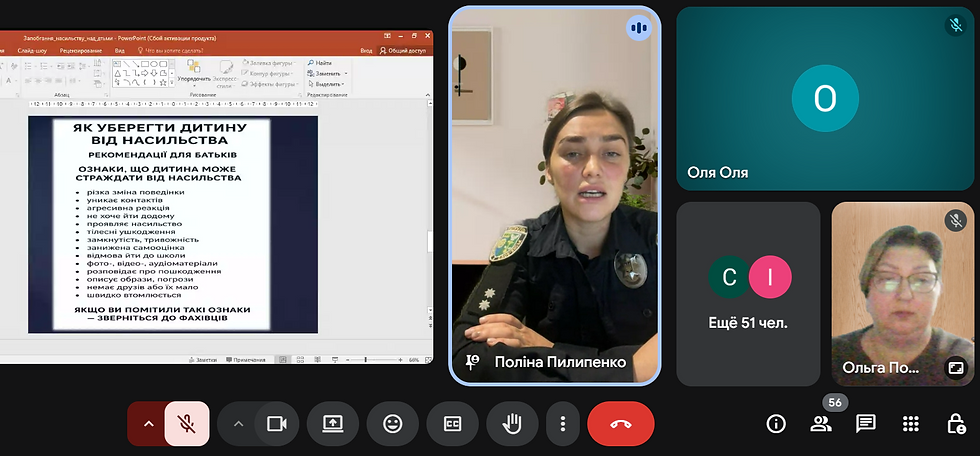This screenshot has width=980, height=456.
Task: Open the Абзац paragraph dialog launcher
Action: [x=106, y=95]
